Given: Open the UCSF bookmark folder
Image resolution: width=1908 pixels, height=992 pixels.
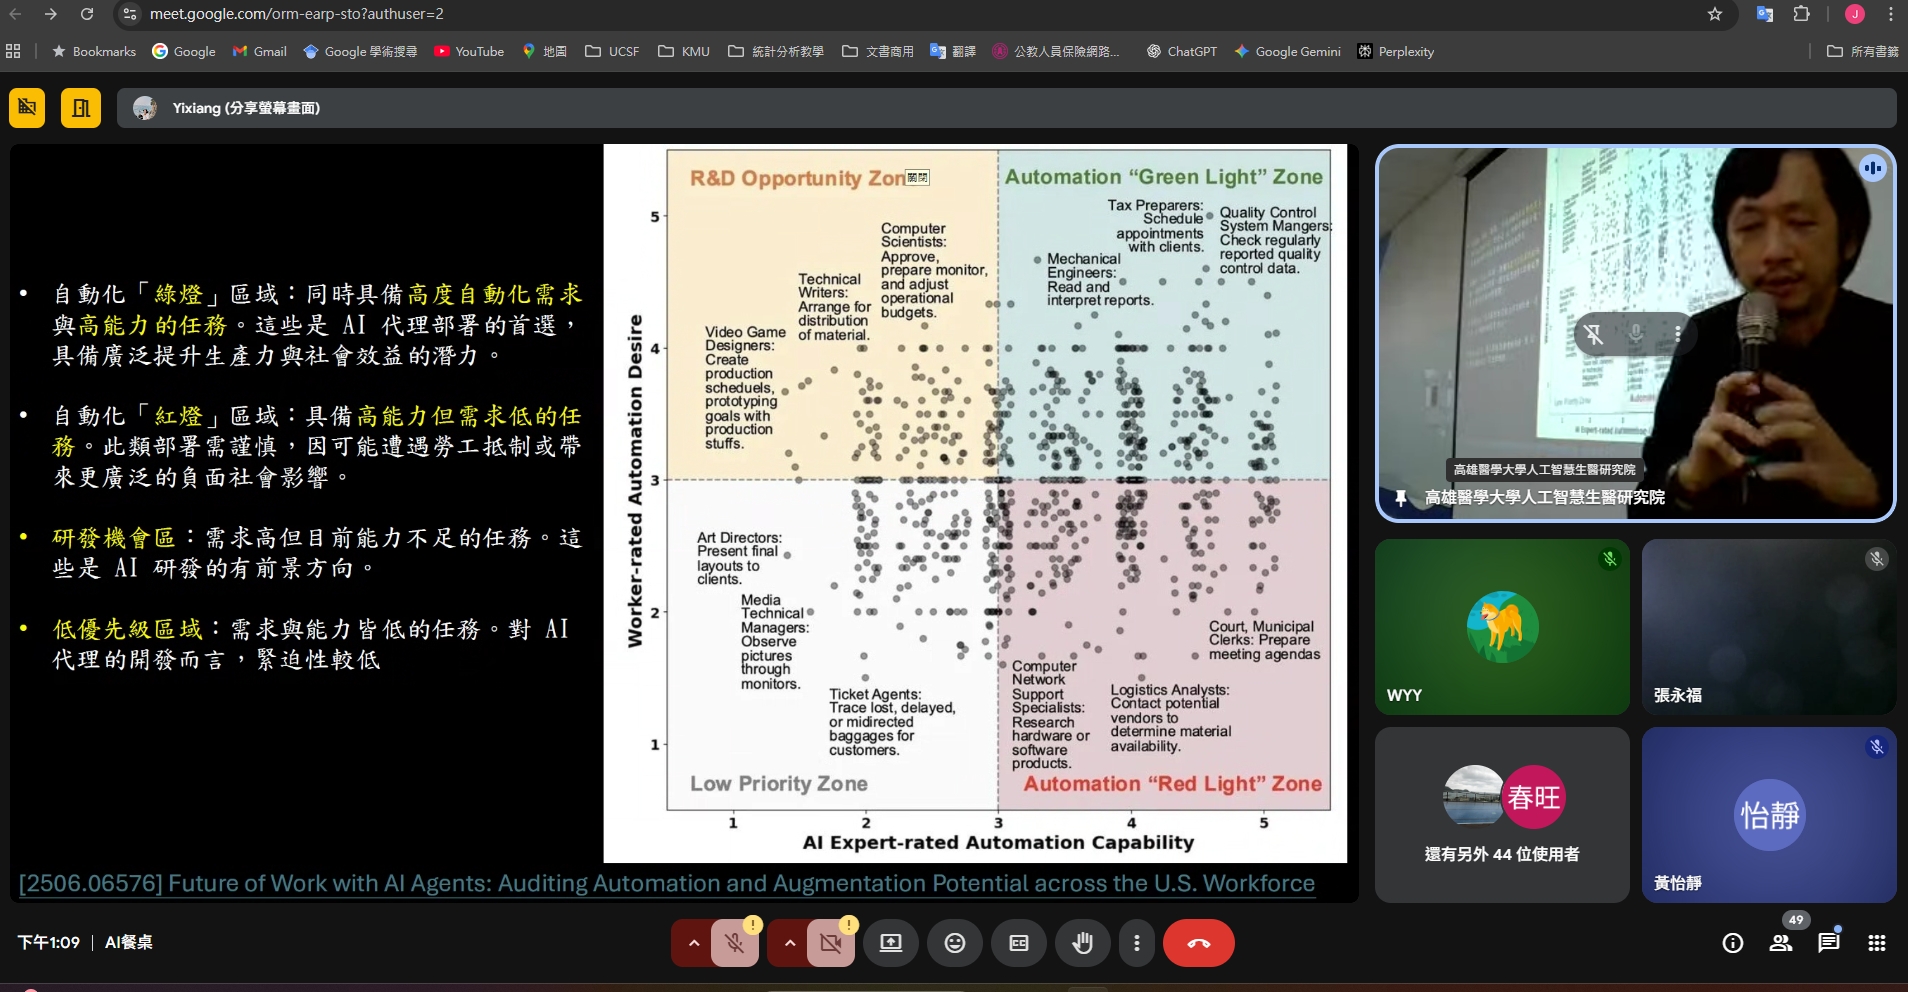Looking at the screenshot, I should 612,51.
